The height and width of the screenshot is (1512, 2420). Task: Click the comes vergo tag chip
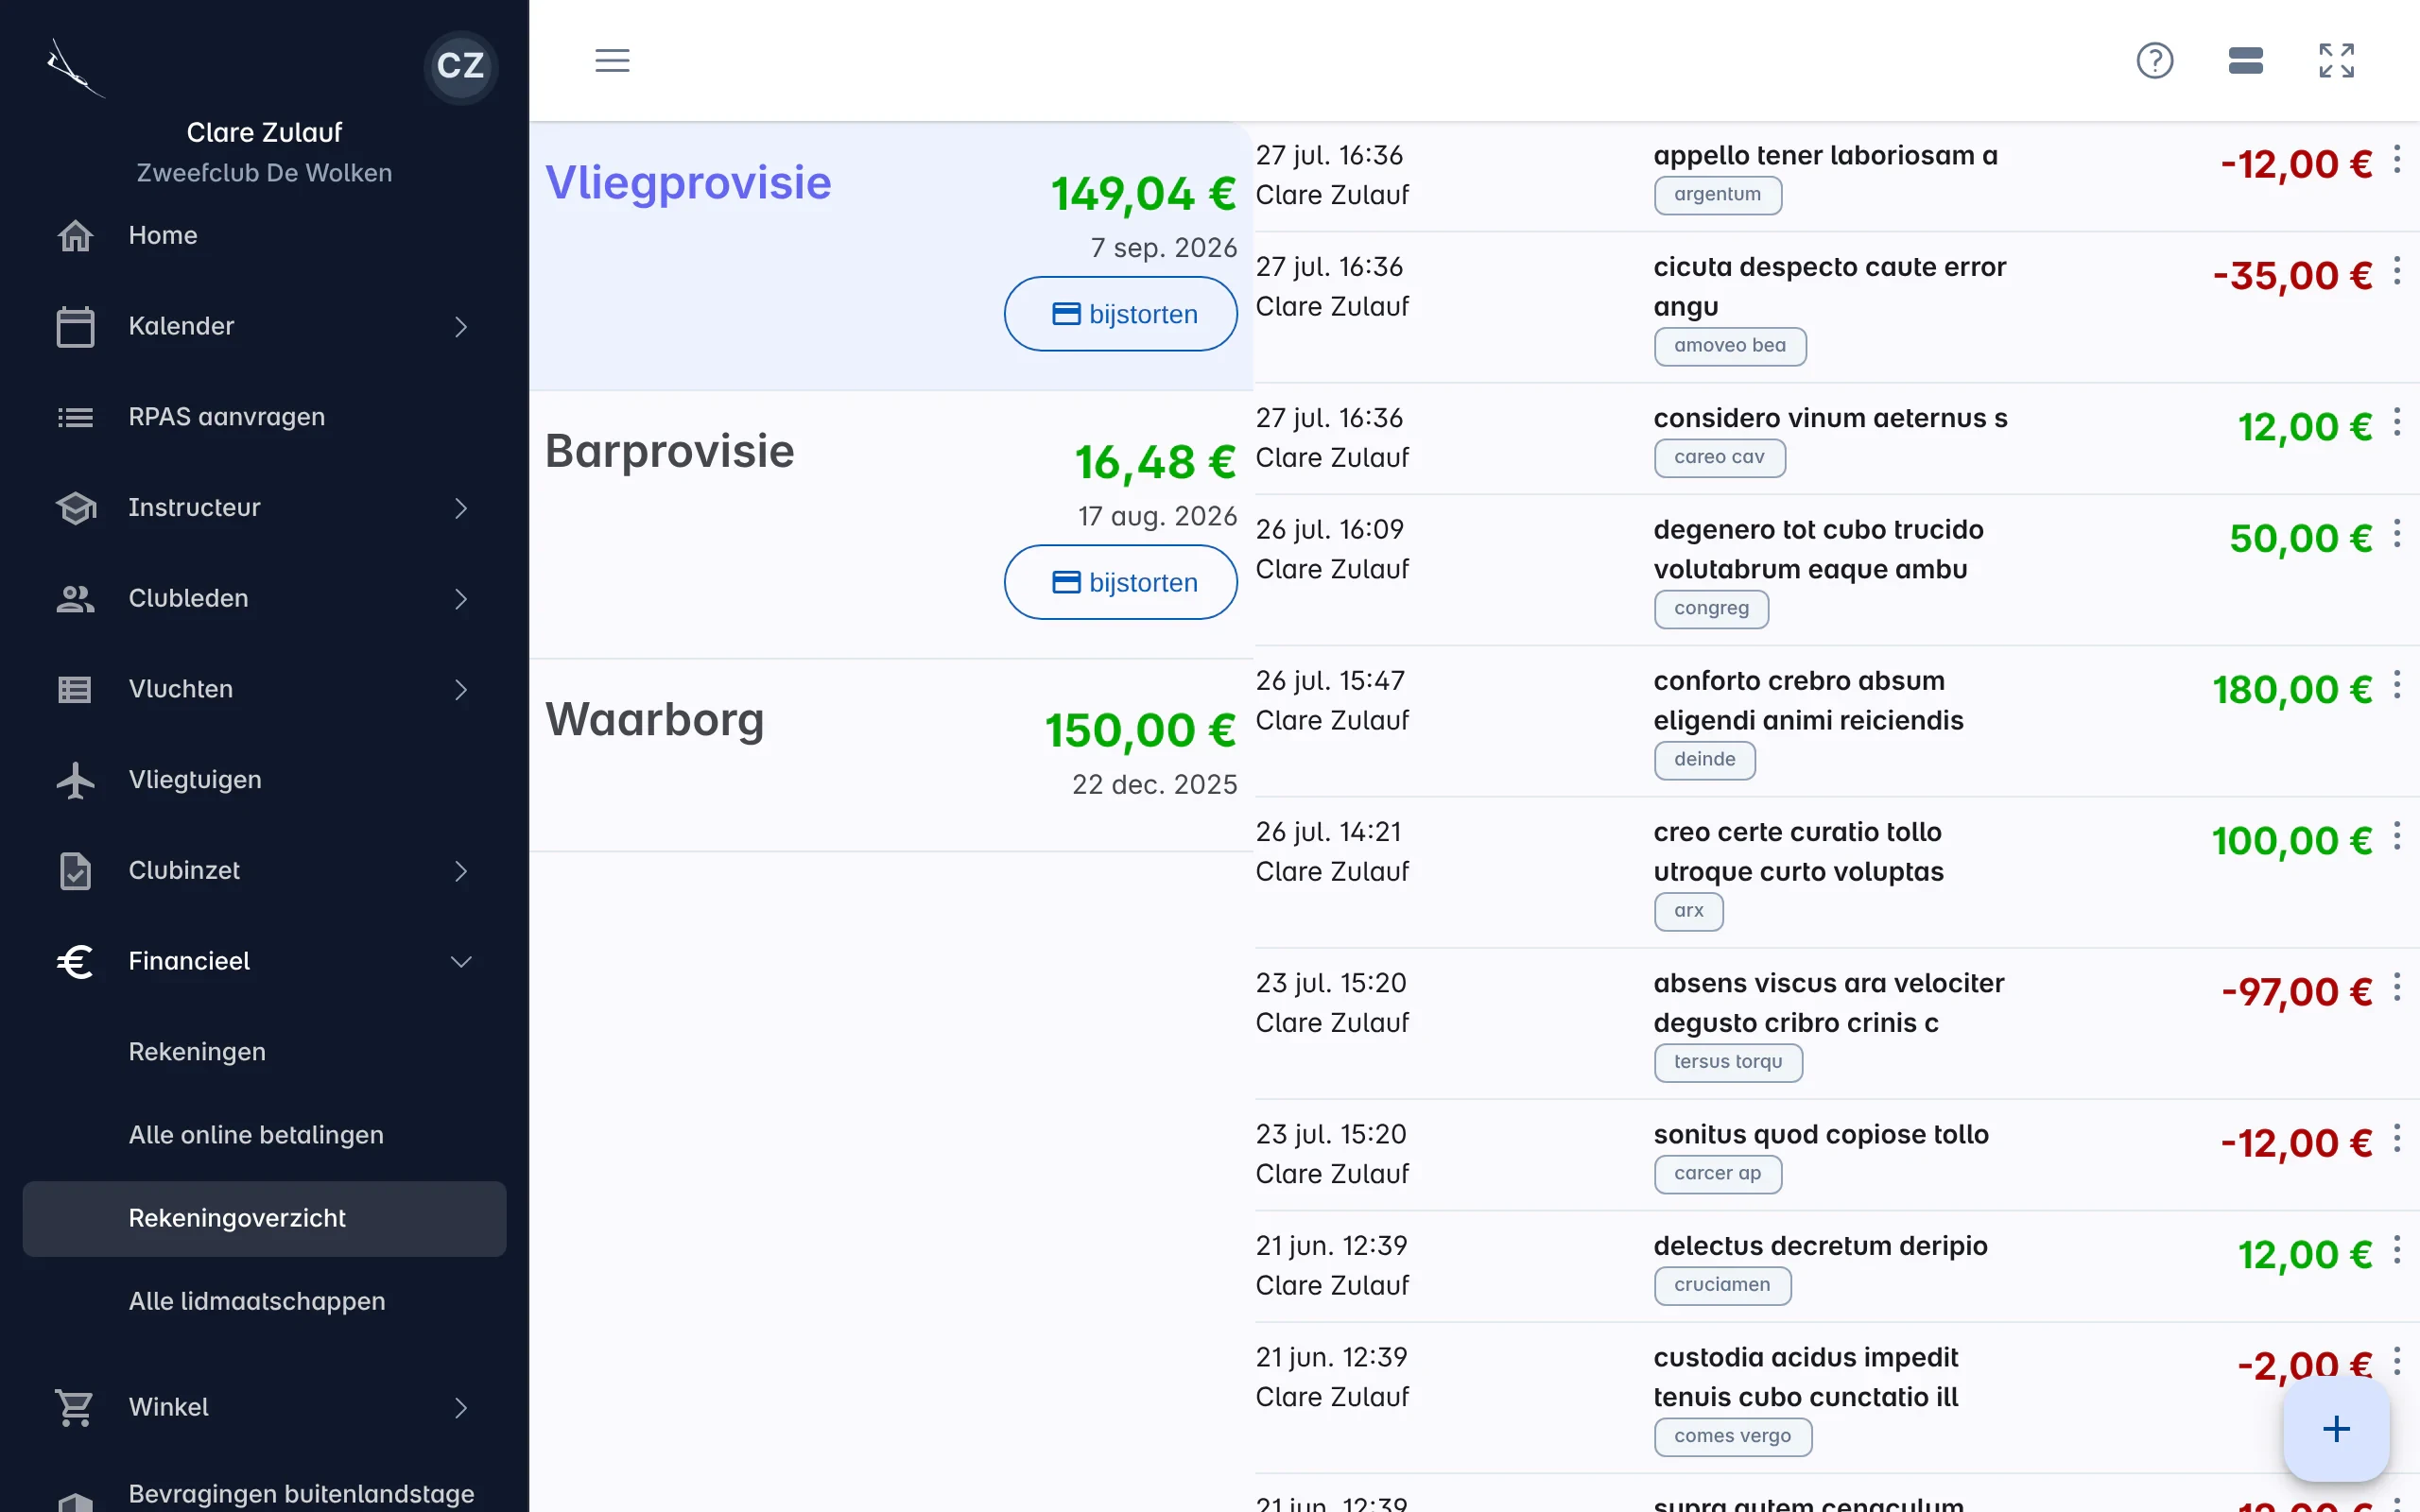[x=1732, y=1437]
